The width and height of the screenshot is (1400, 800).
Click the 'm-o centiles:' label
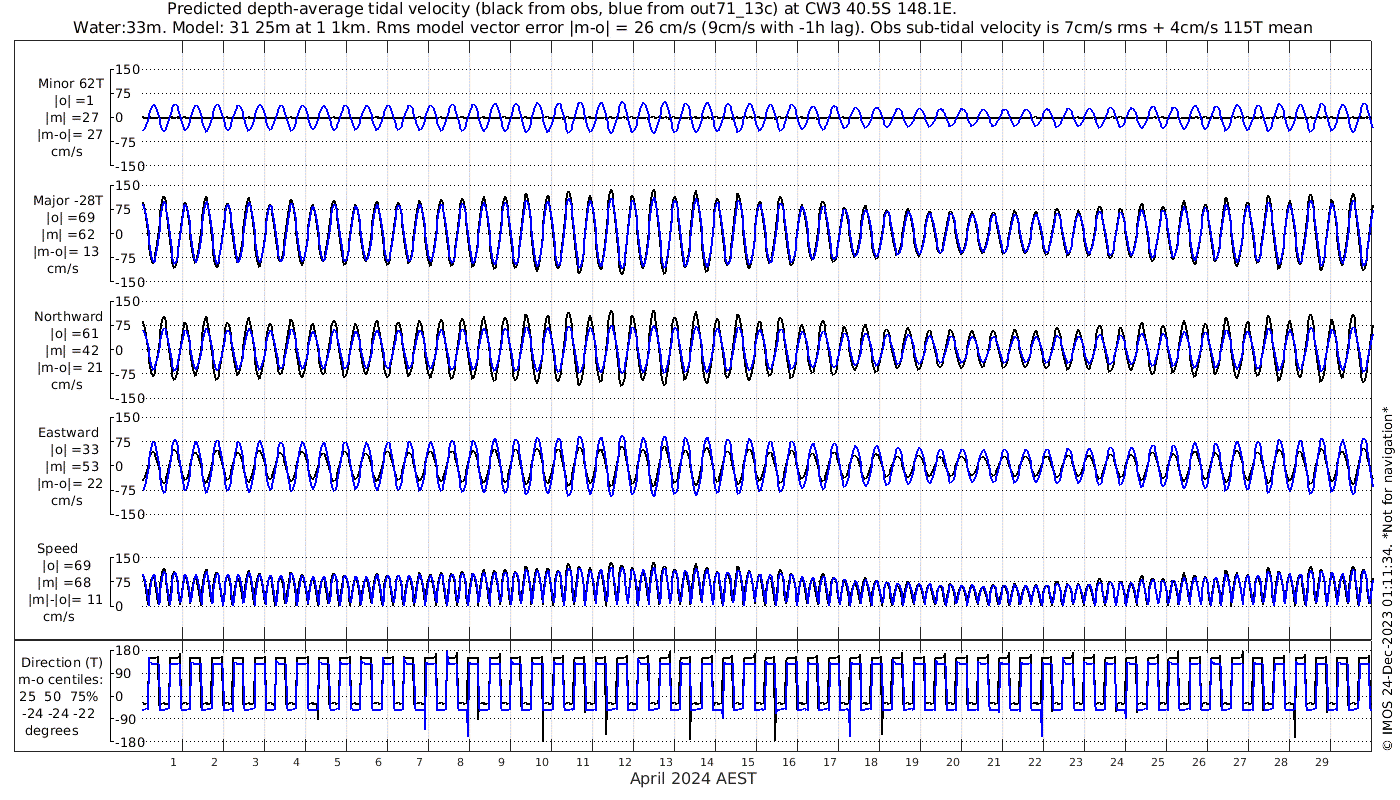60,680
